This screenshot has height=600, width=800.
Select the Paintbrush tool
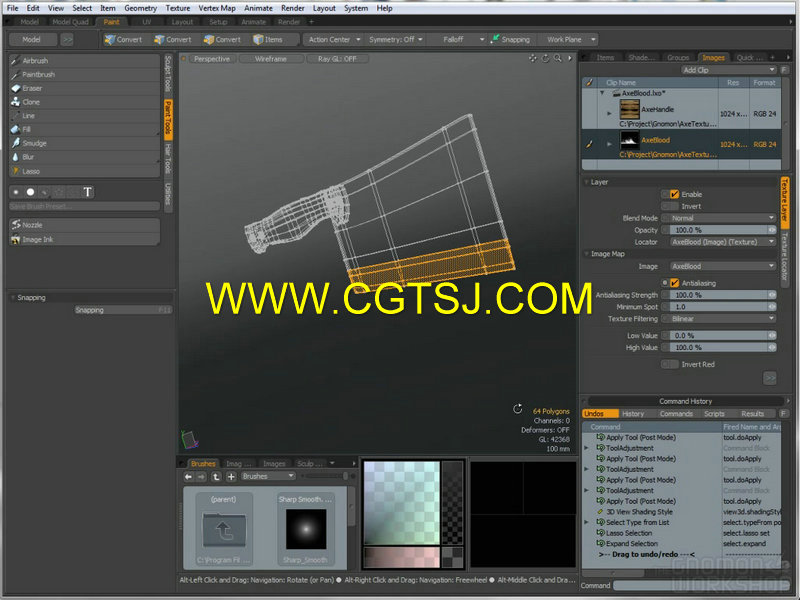84,74
